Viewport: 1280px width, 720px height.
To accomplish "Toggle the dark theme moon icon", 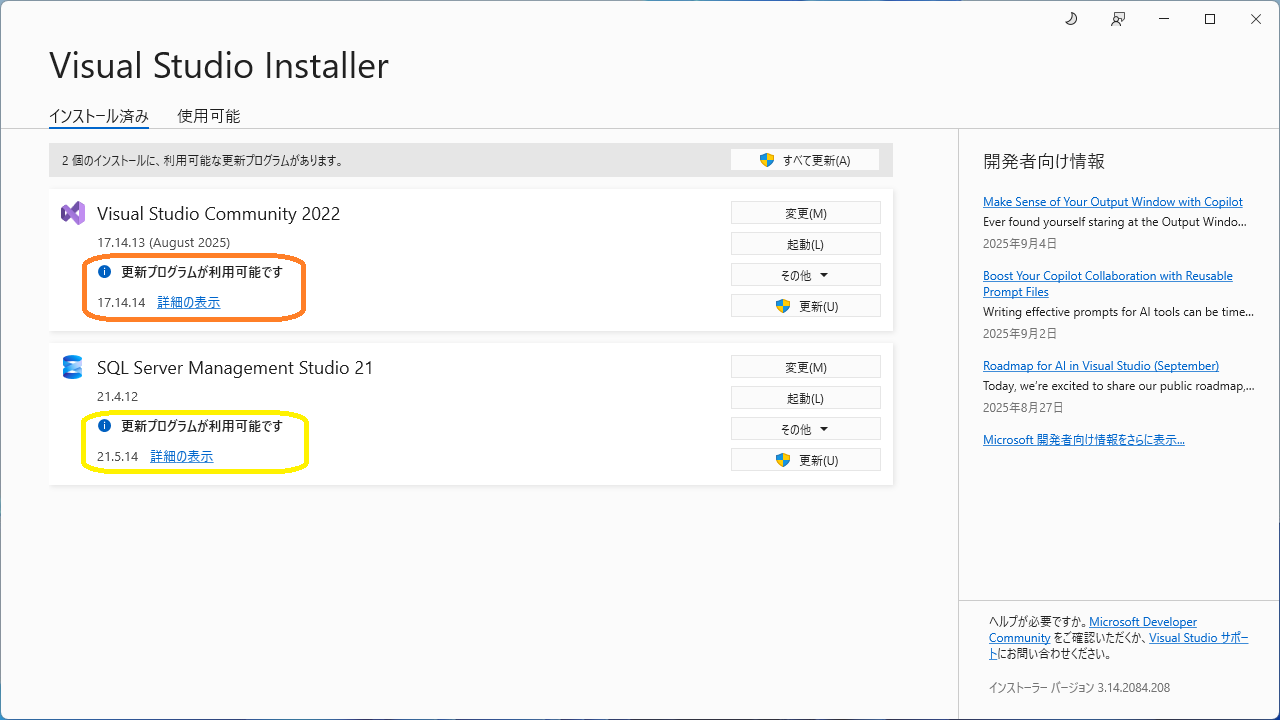I will [x=1071, y=19].
